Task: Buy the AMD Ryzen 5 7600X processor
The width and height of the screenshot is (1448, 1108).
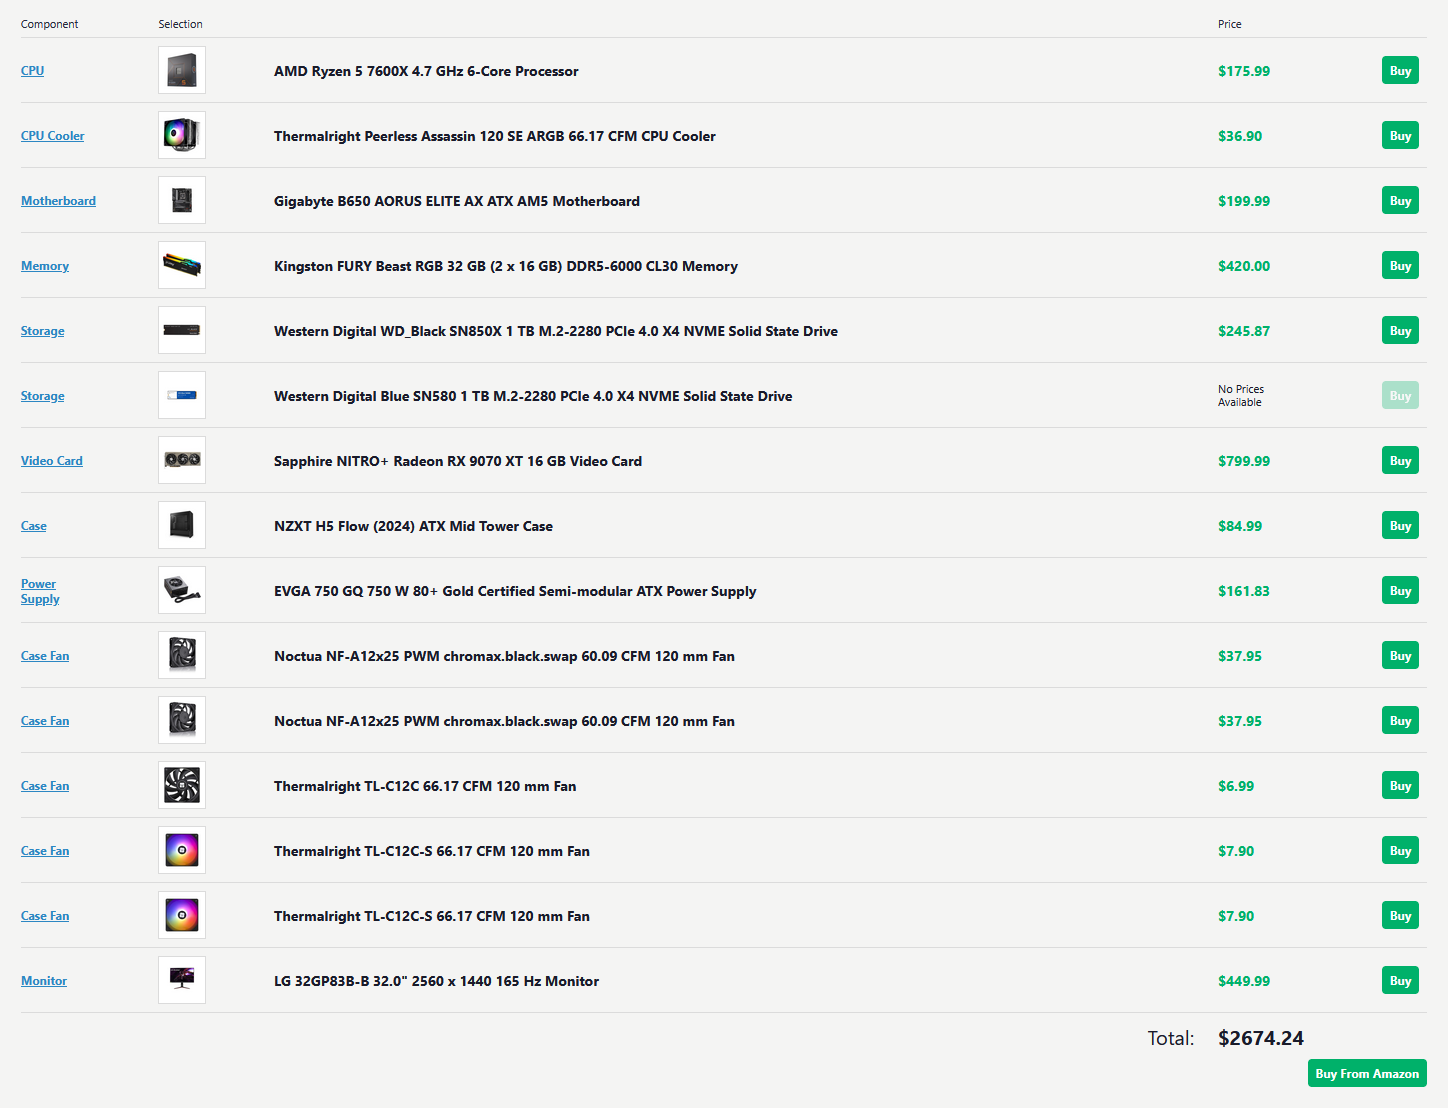Action: 1400,71
